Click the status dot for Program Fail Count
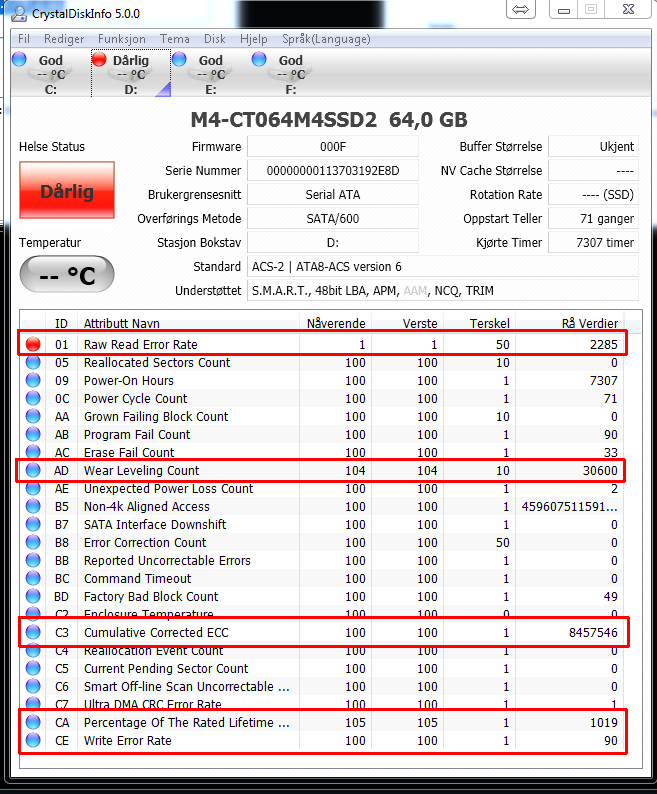This screenshot has width=657, height=794. [x=33, y=434]
